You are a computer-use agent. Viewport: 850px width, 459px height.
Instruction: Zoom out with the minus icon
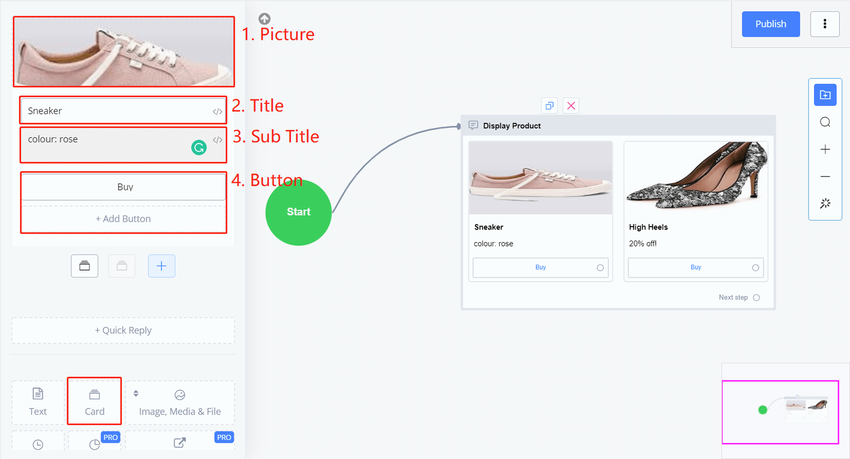(x=825, y=176)
